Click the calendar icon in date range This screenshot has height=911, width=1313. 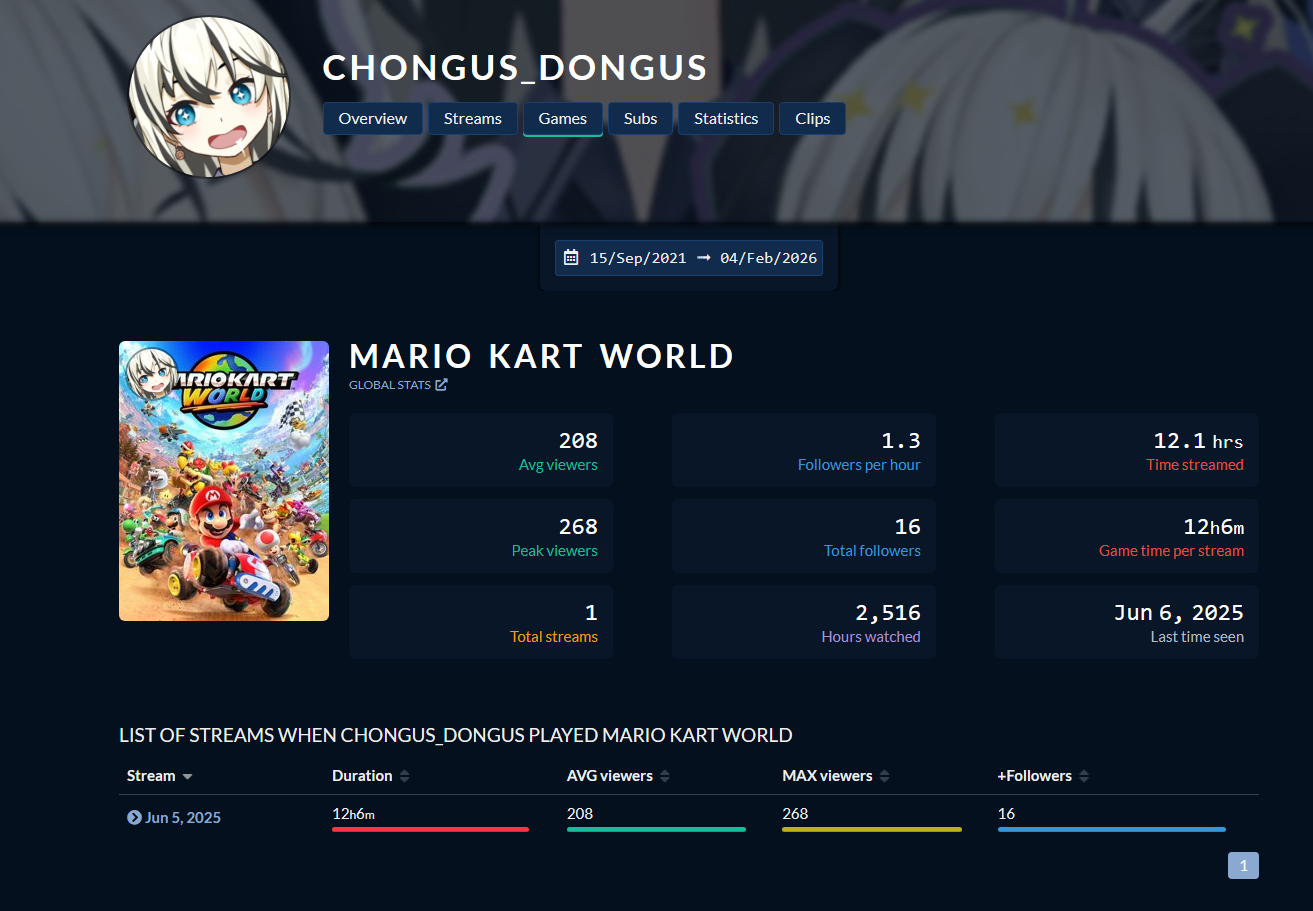point(571,257)
